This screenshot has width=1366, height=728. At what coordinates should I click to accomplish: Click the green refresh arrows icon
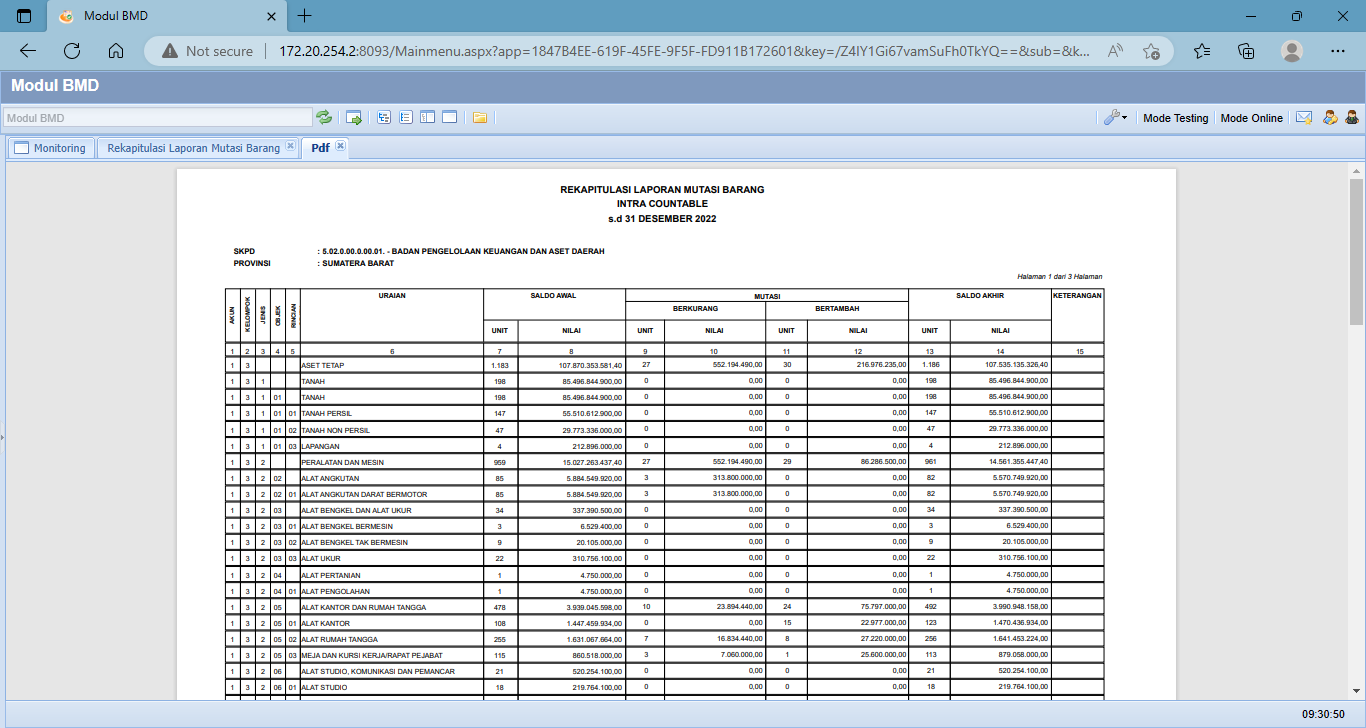pyautogui.click(x=324, y=117)
